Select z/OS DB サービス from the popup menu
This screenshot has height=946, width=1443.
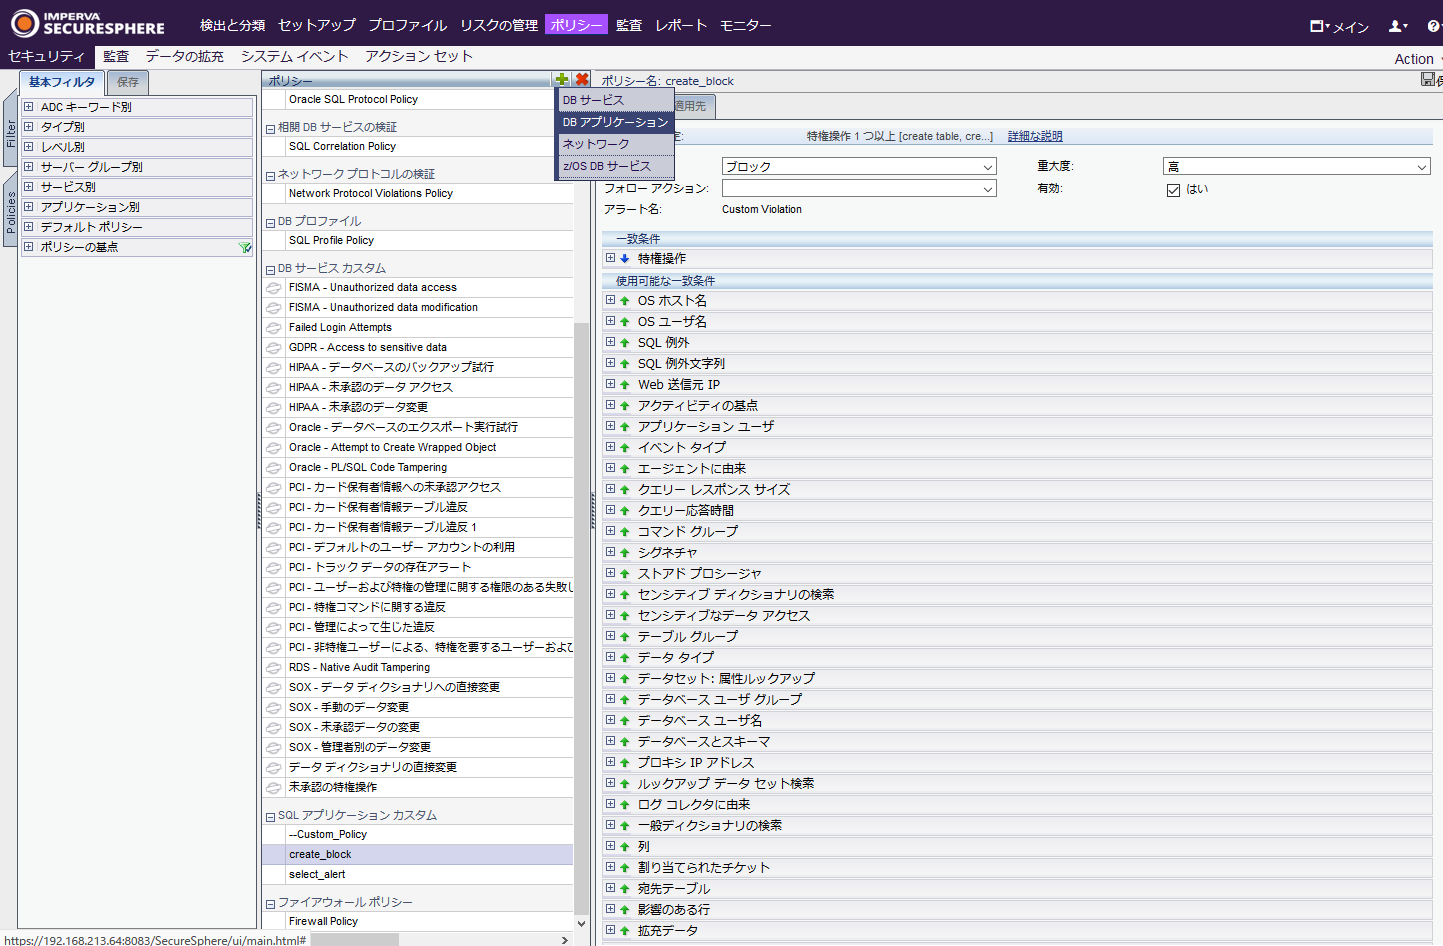click(615, 166)
